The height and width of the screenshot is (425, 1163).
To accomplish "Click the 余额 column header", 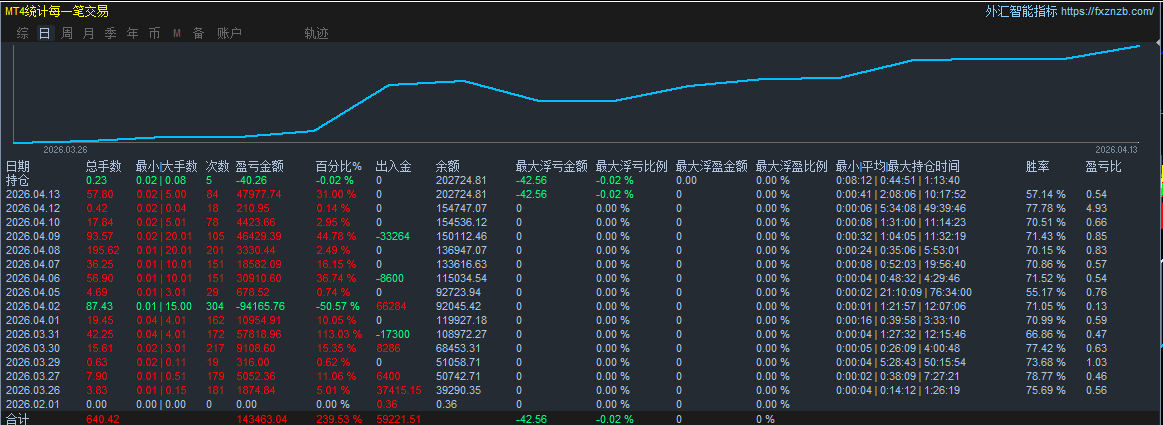I will [448, 166].
